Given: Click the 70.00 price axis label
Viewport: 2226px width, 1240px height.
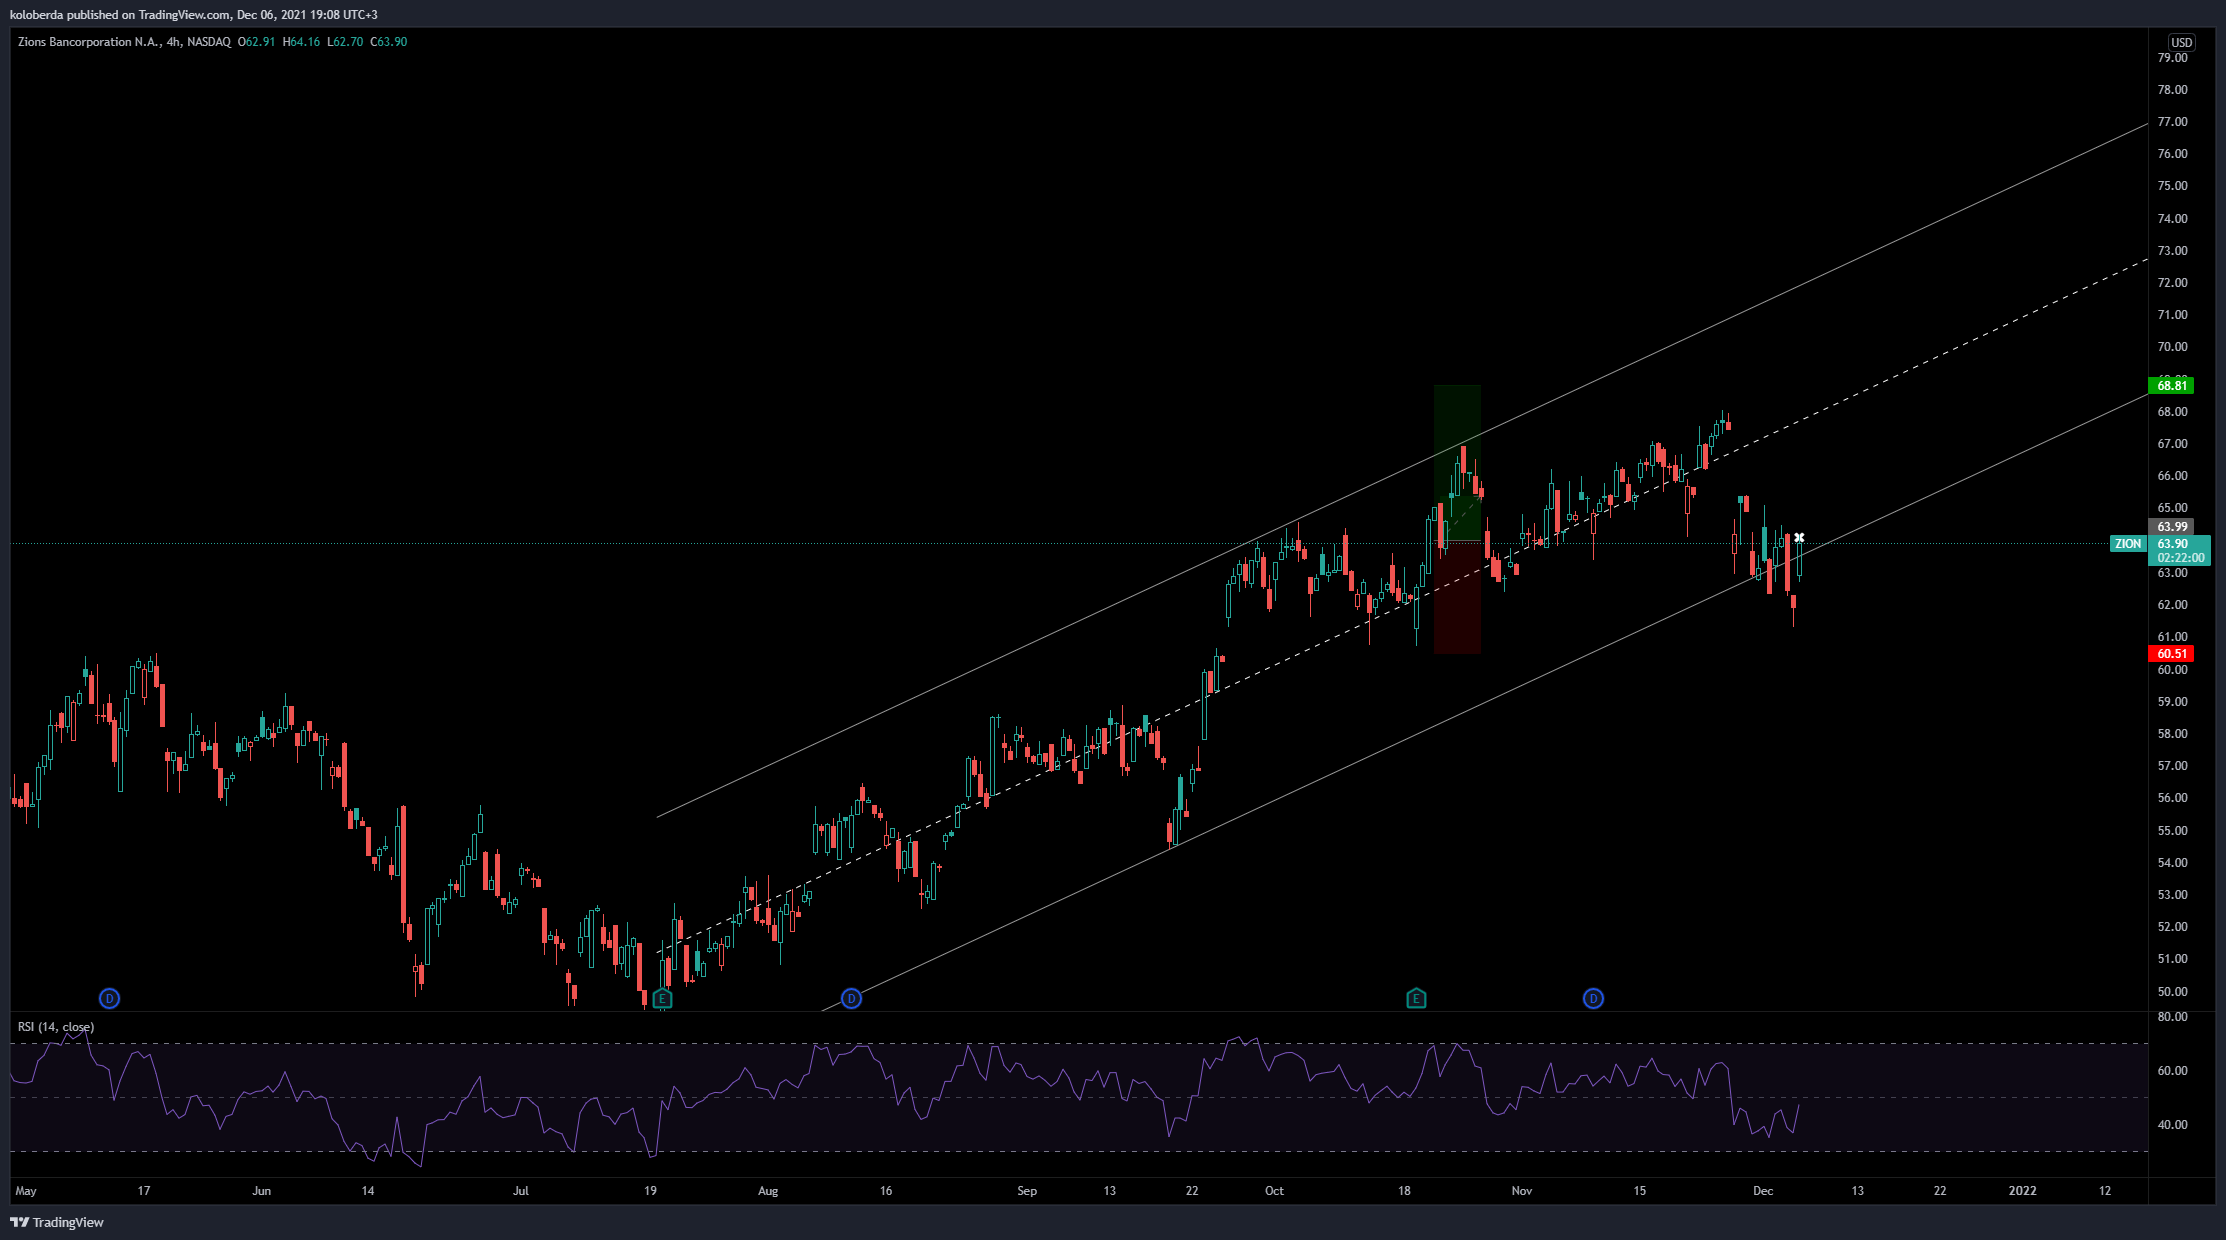Looking at the screenshot, I should coord(2172,347).
